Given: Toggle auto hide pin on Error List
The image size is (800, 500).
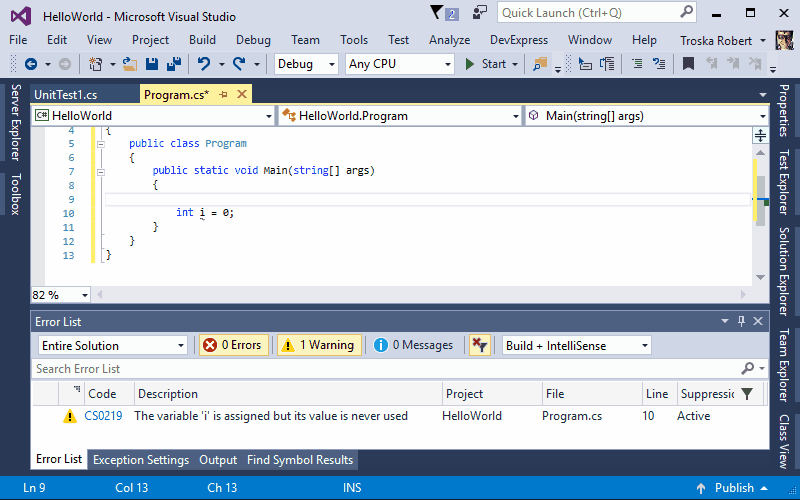Looking at the screenshot, I should pos(741,321).
